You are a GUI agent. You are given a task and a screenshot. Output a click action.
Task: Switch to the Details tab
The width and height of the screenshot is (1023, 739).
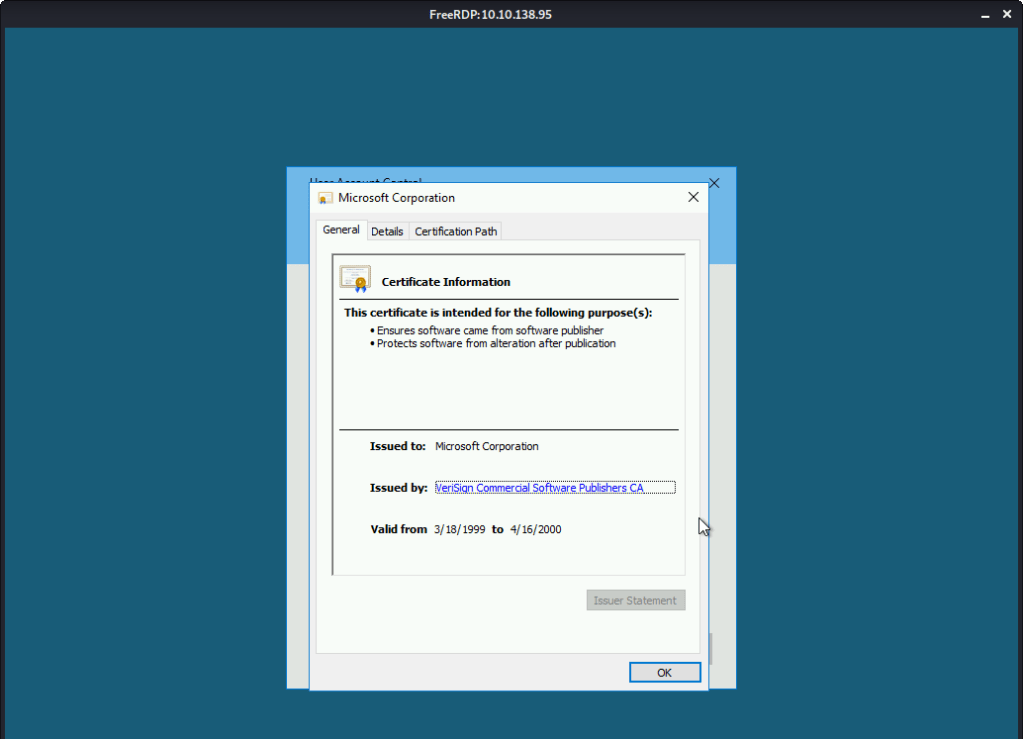coord(387,231)
